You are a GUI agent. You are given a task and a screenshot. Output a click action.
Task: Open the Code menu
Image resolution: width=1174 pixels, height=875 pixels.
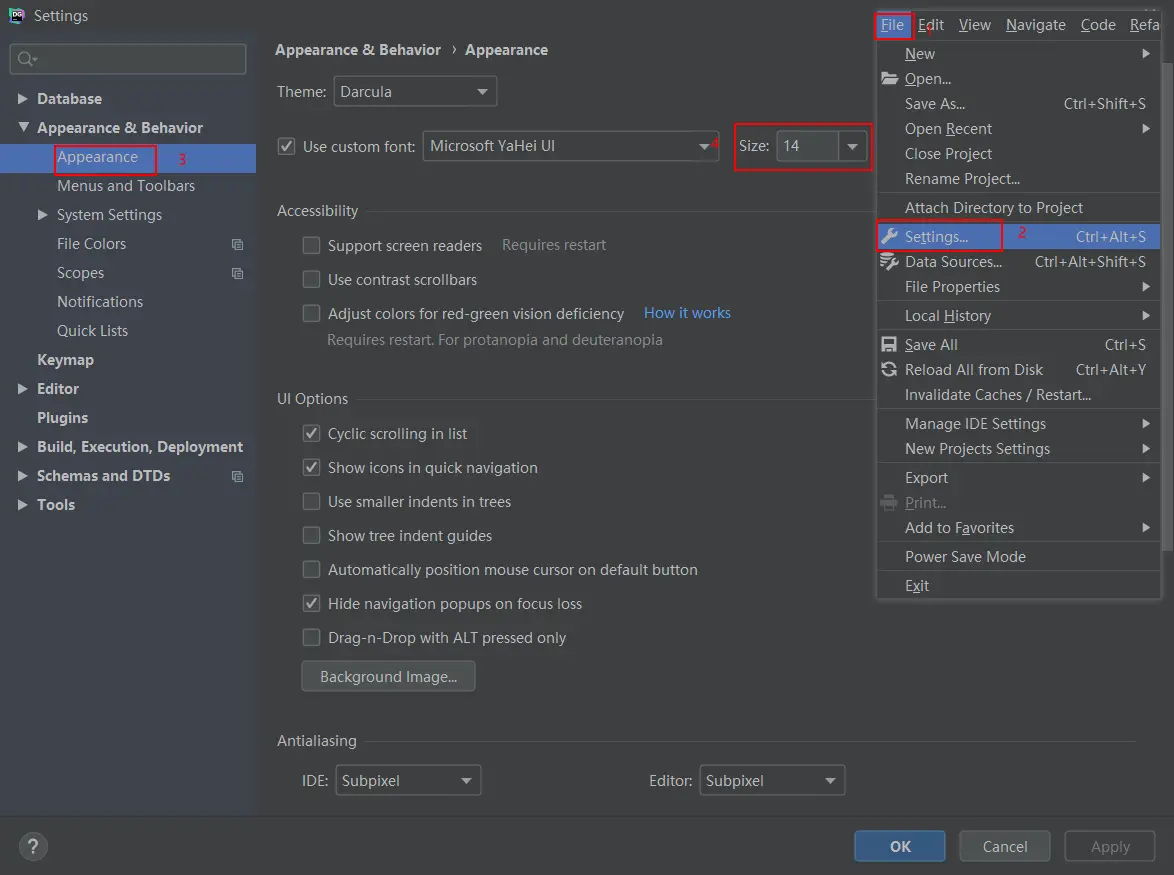(x=1098, y=25)
